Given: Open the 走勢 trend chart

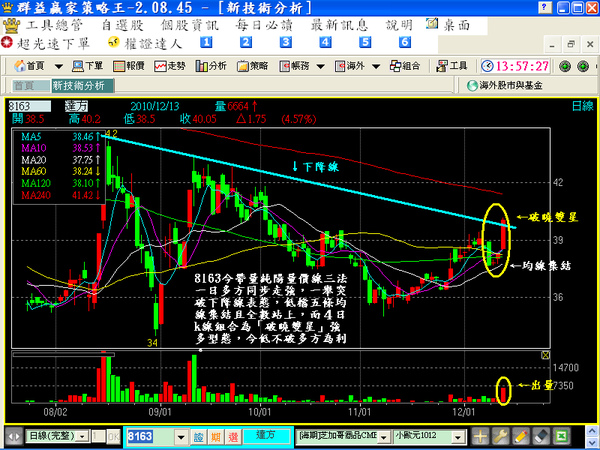Looking at the screenshot, I should (x=170, y=66).
